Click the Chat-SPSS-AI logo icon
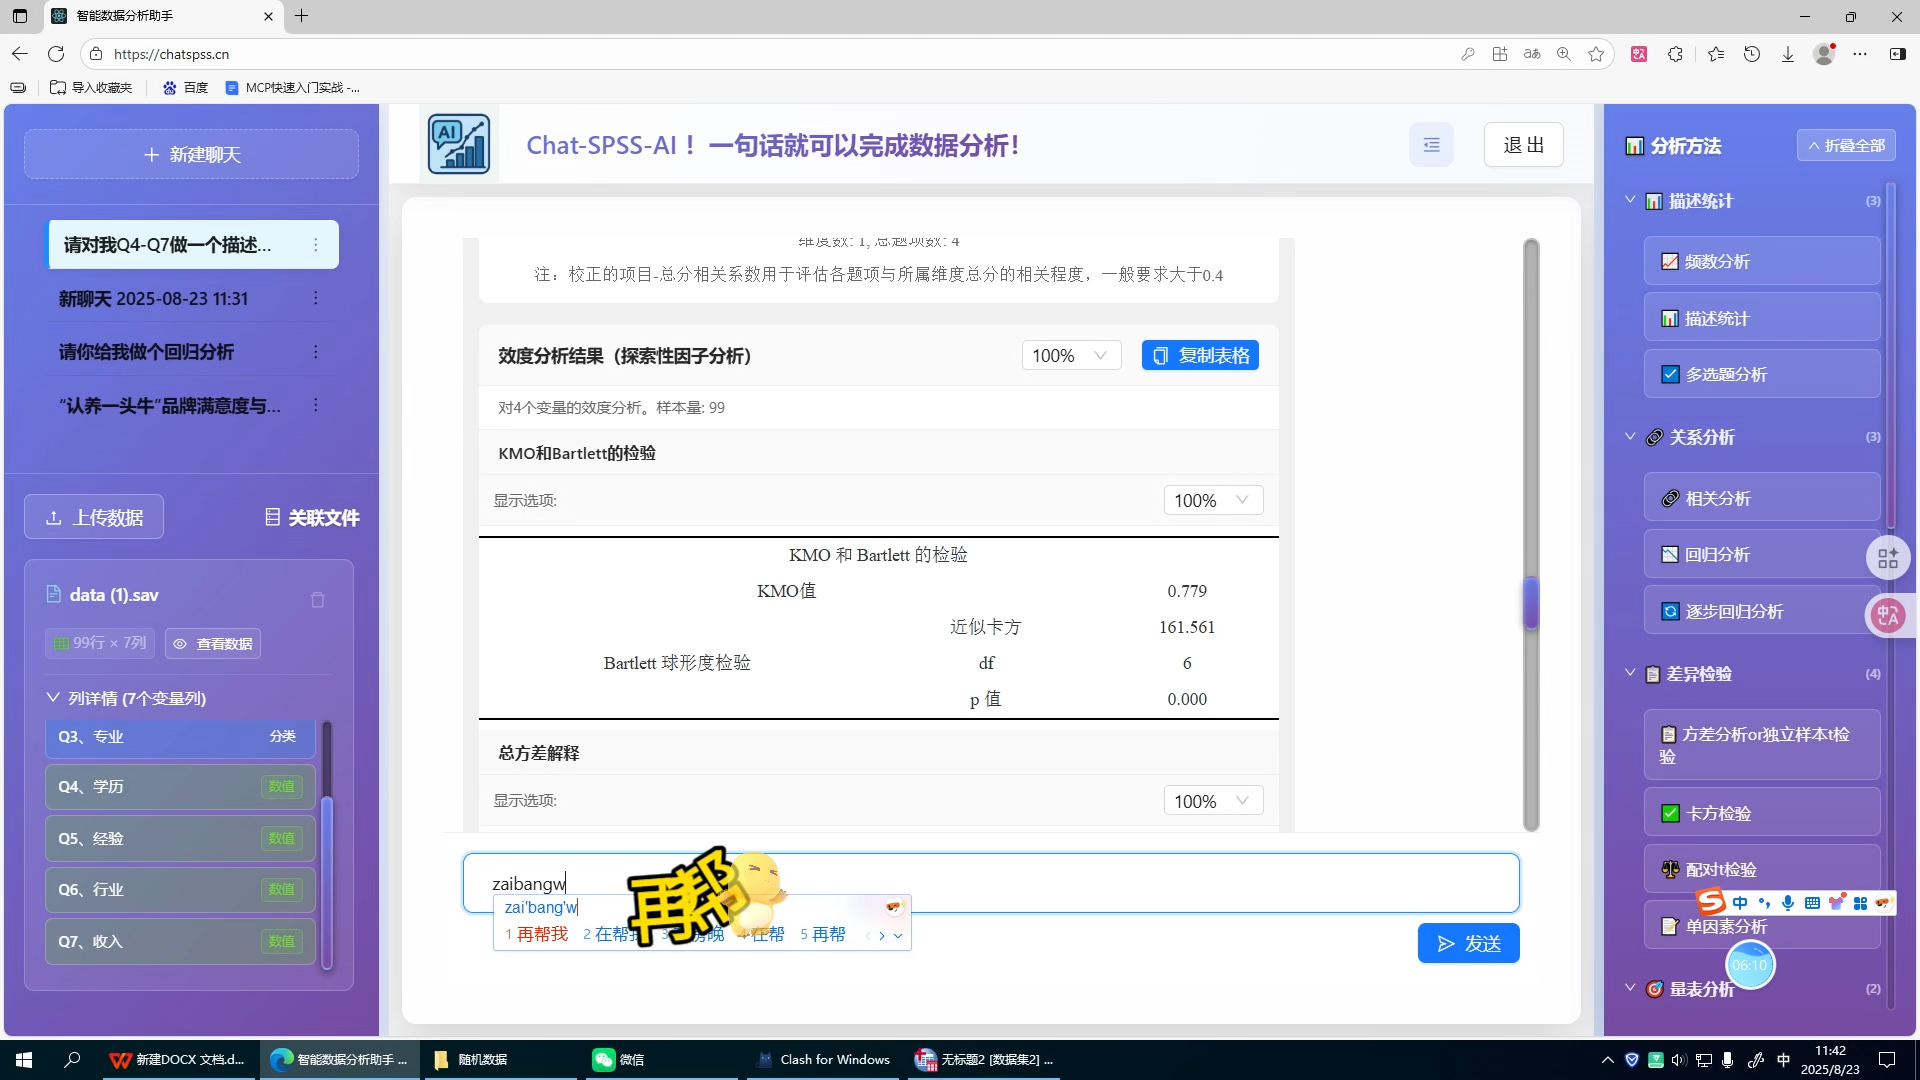The height and width of the screenshot is (1080, 1920). tap(459, 144)
